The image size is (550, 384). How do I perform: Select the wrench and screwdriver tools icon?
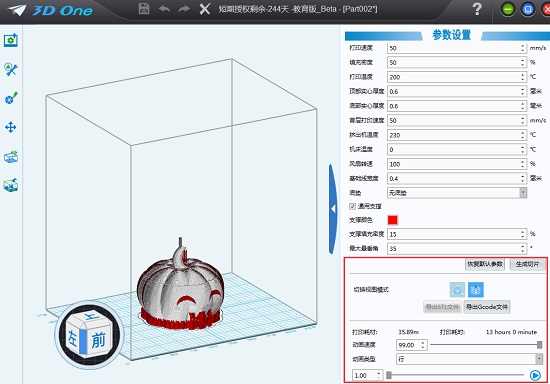[x=11, y=69]
